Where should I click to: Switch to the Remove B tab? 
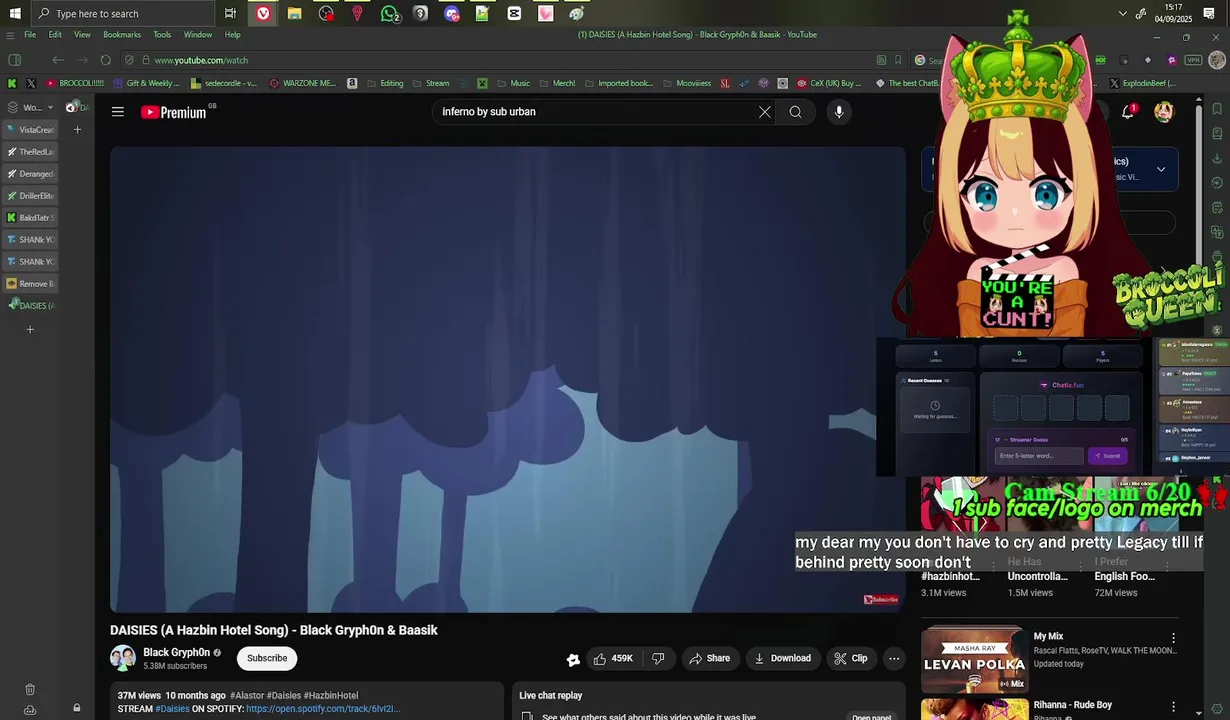click(x=31, y=284)
